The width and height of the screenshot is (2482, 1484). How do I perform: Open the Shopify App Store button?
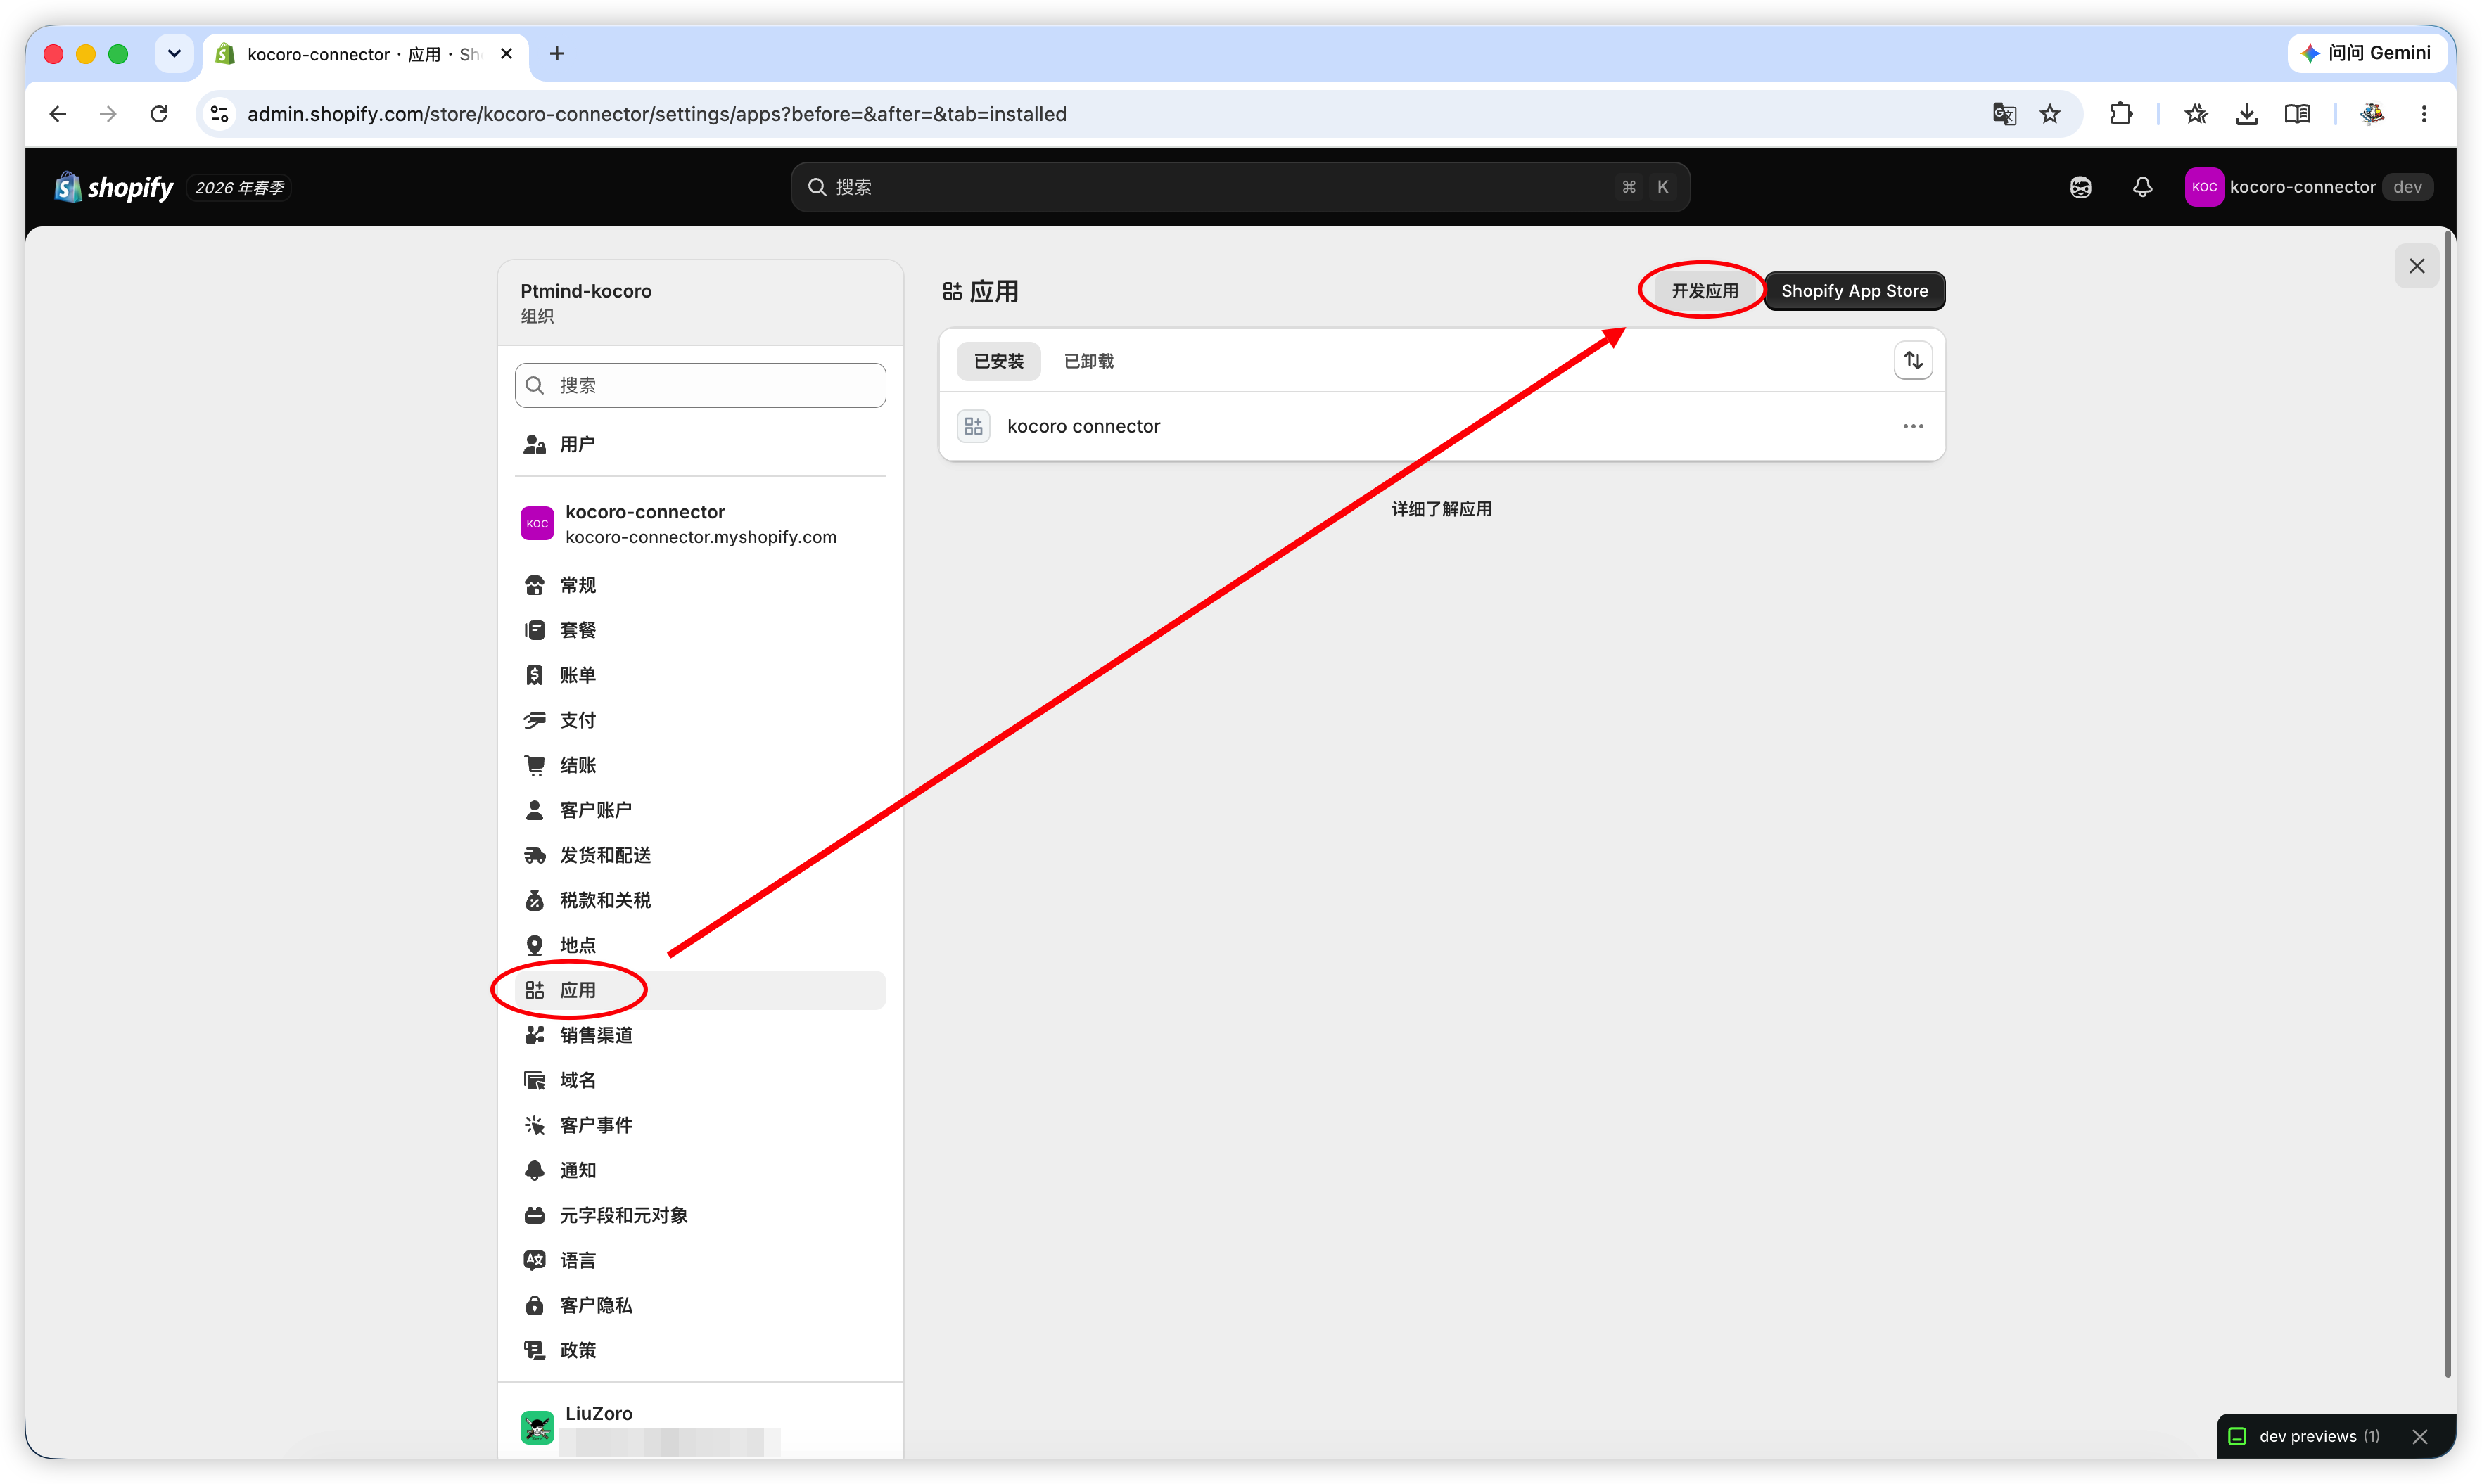[x=1854, y=291]
